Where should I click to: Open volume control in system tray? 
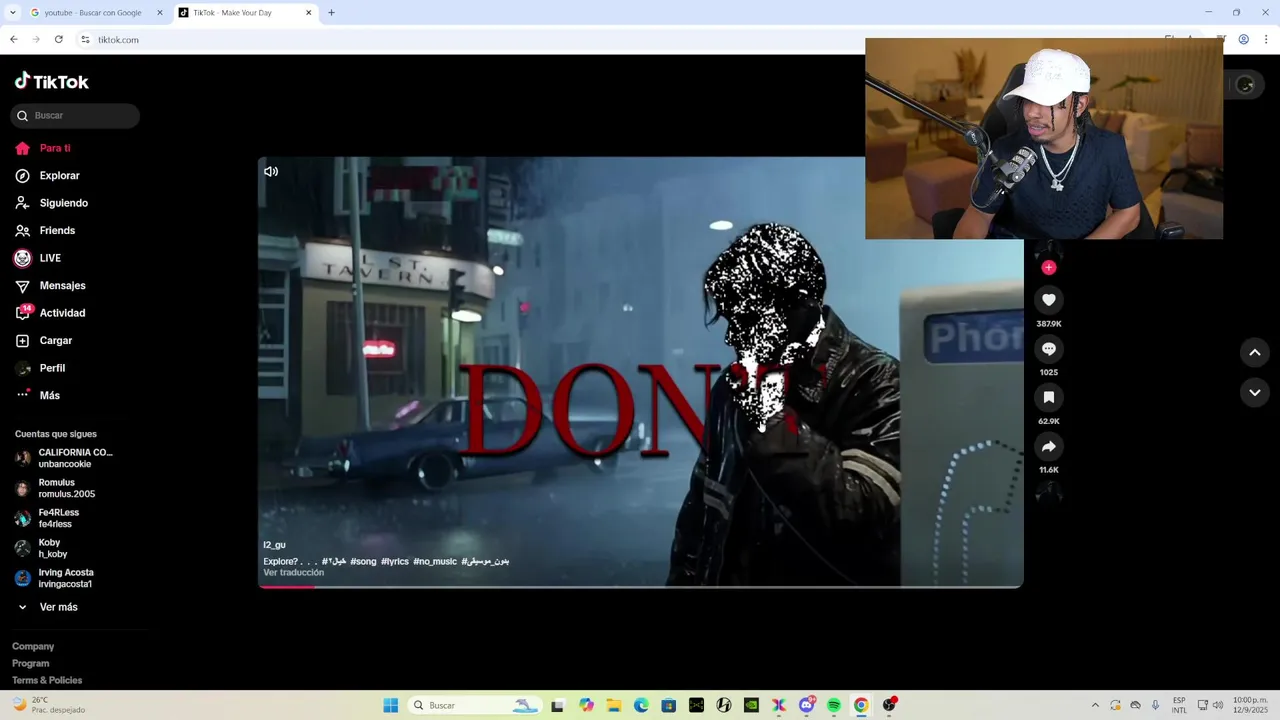tap(1218, 706)
